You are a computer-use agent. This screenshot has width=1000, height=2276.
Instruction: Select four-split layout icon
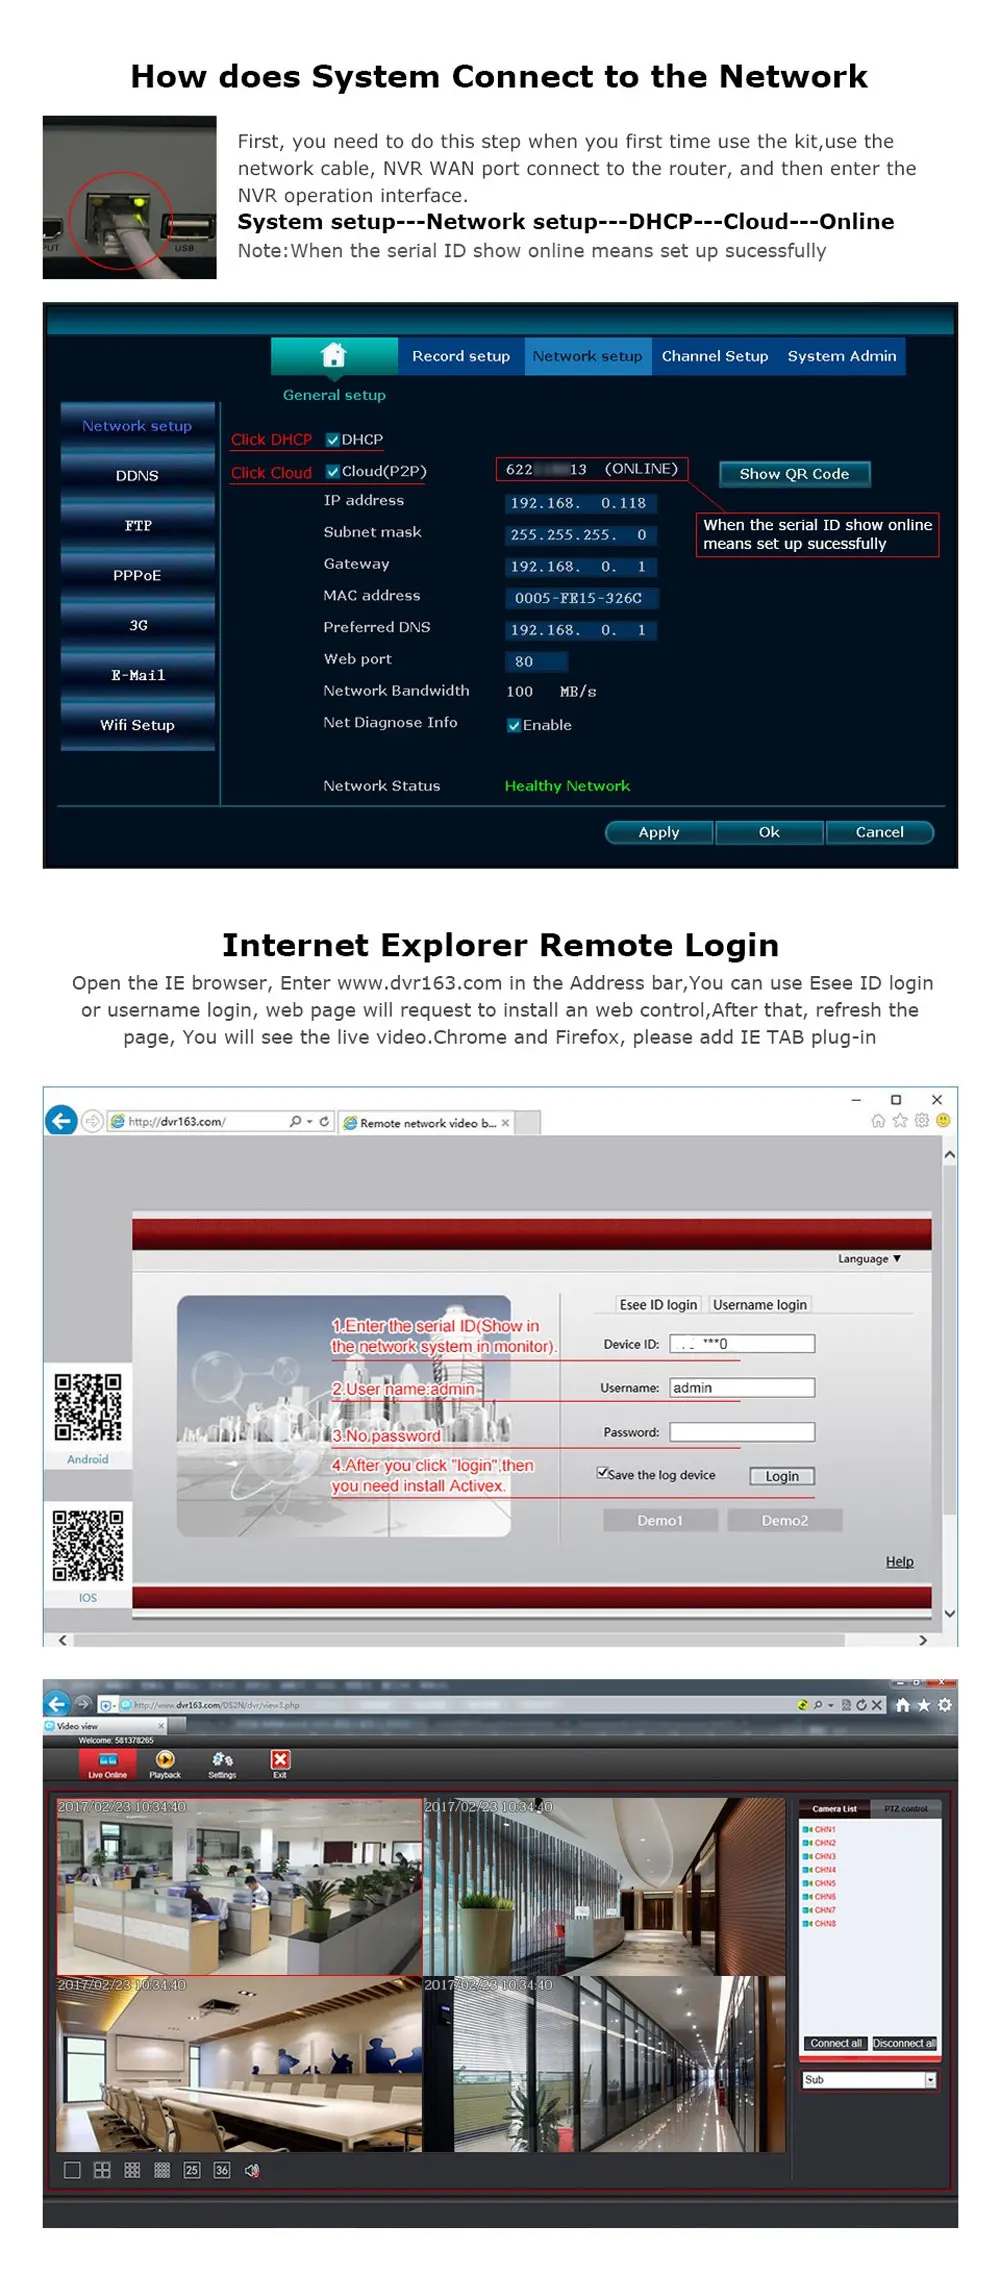102,2170
